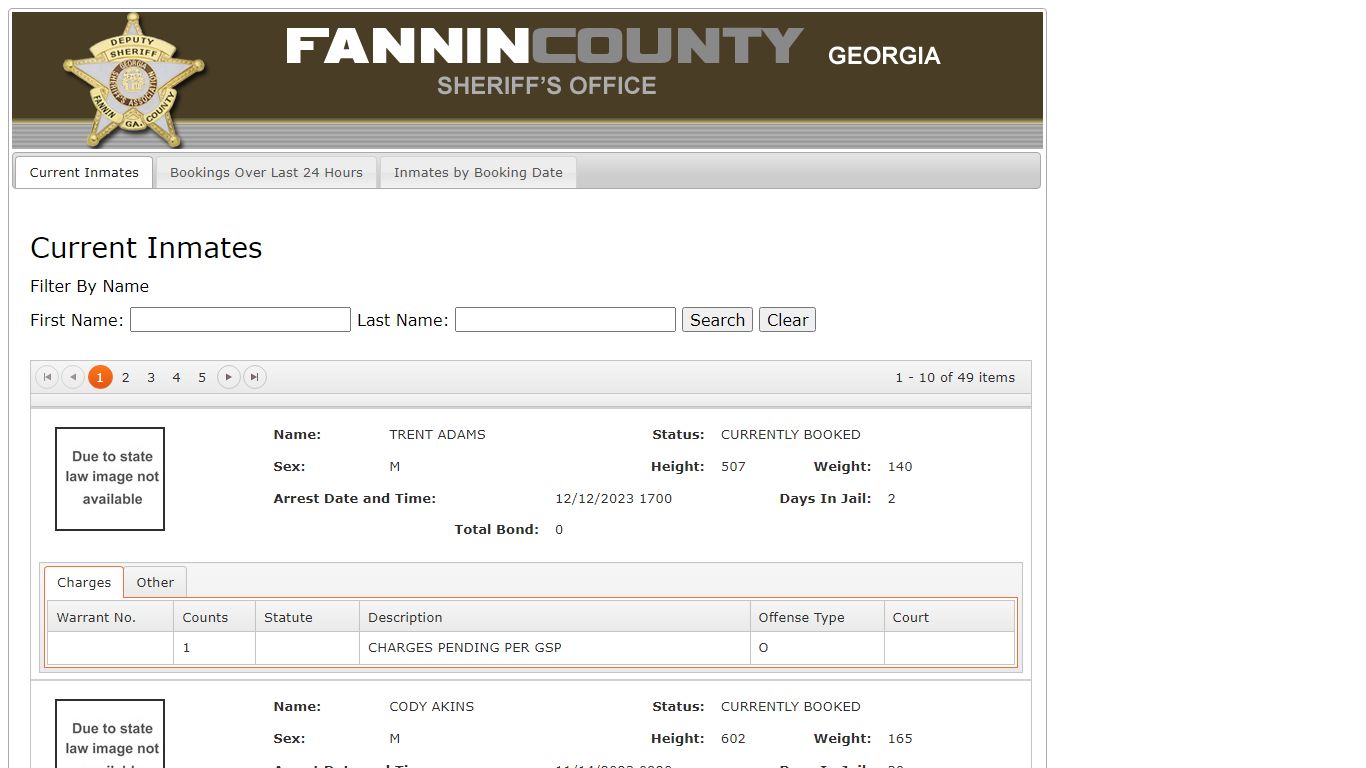Image resolution: width=1366 pixels, height=768 pixels.
Task: Show the Other tab for Trent Adams
Action: (155, 582)
